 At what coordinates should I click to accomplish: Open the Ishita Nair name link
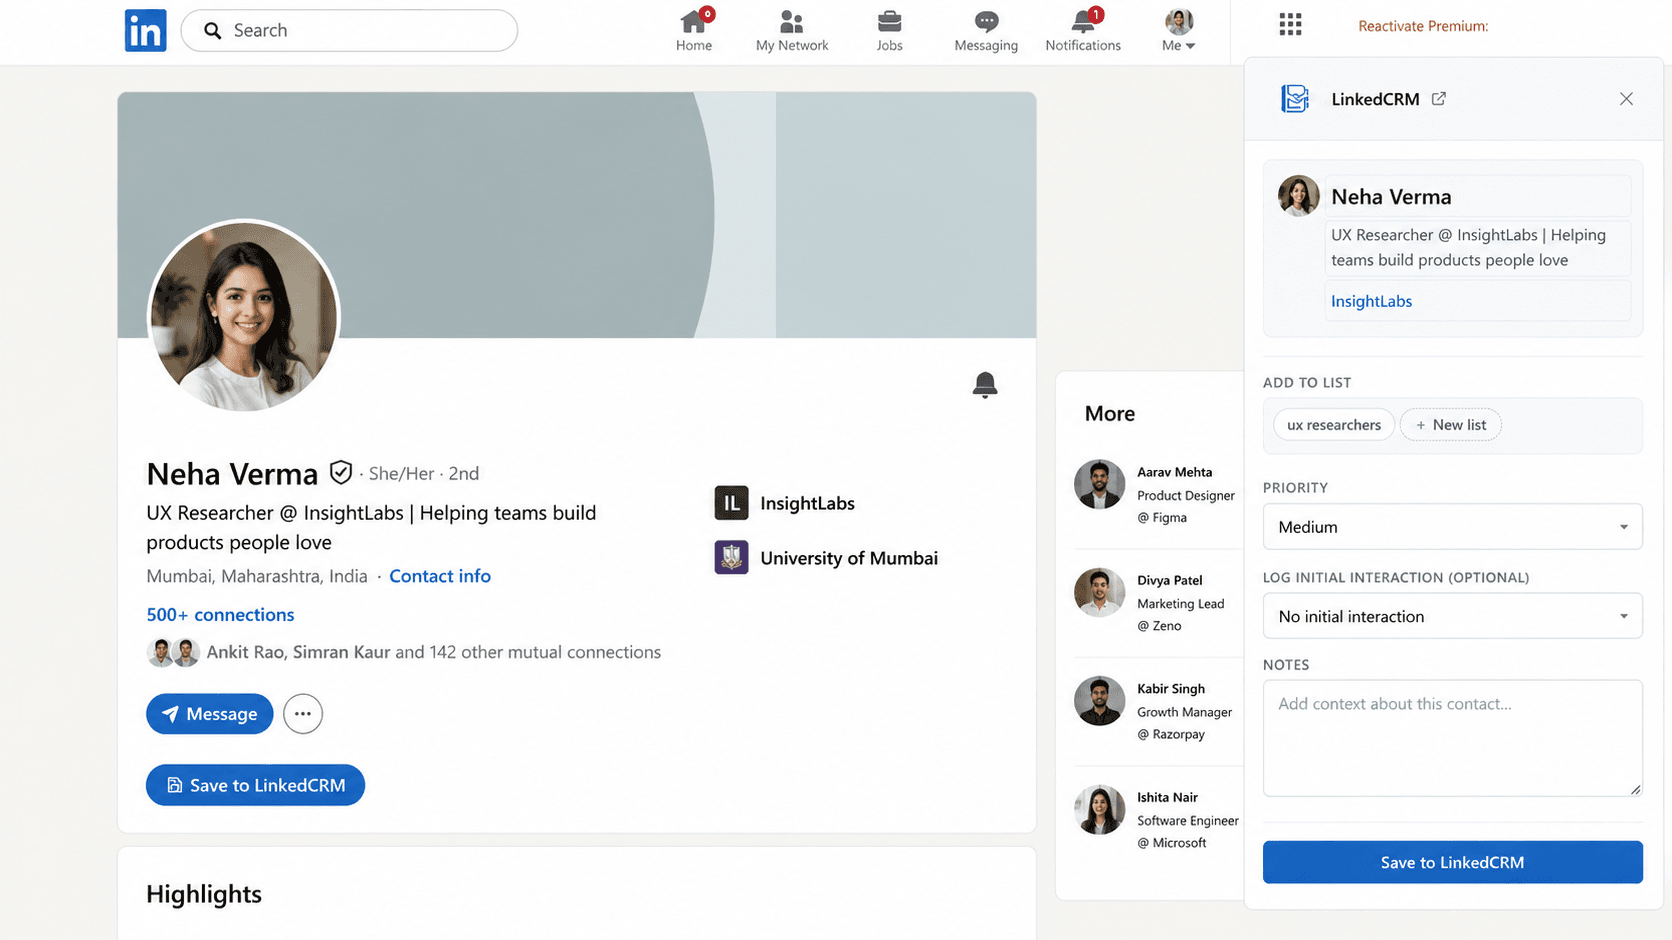[1167, 797]
